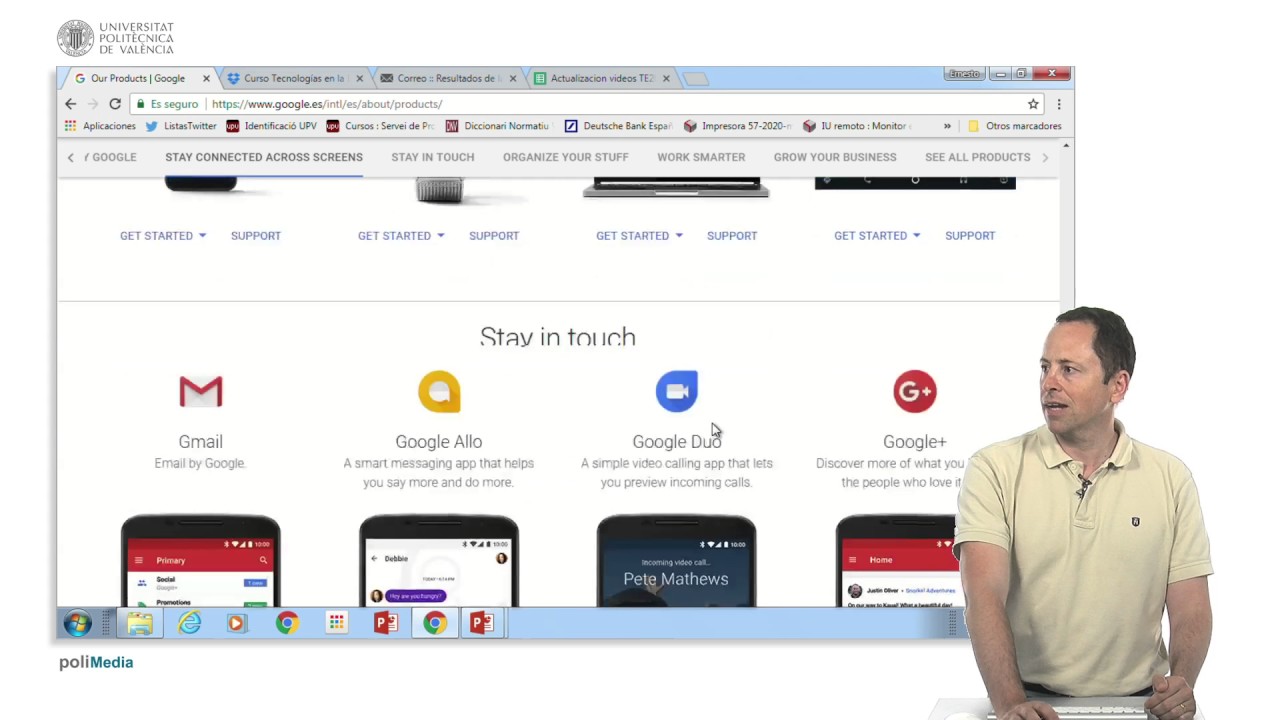Switch to the Curso Tecnologías en la tab
The image size is (1280, 720).
tap(295, 78)
